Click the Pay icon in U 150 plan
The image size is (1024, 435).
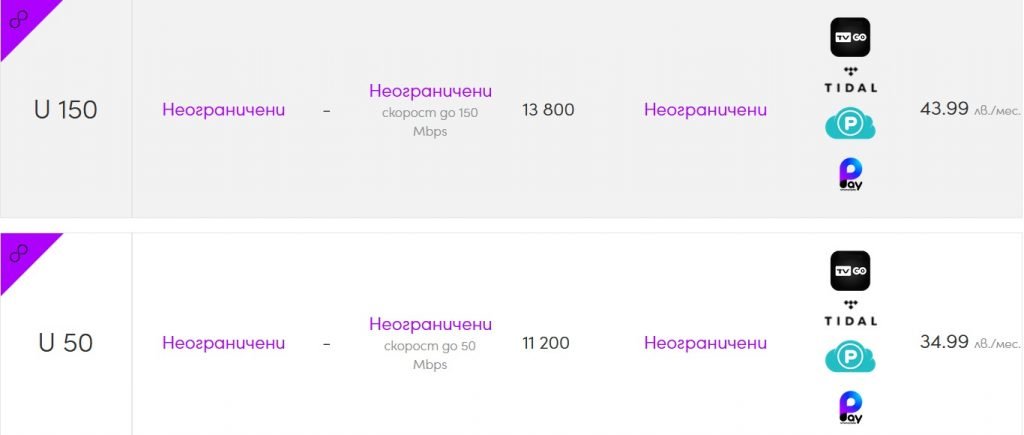850,174
